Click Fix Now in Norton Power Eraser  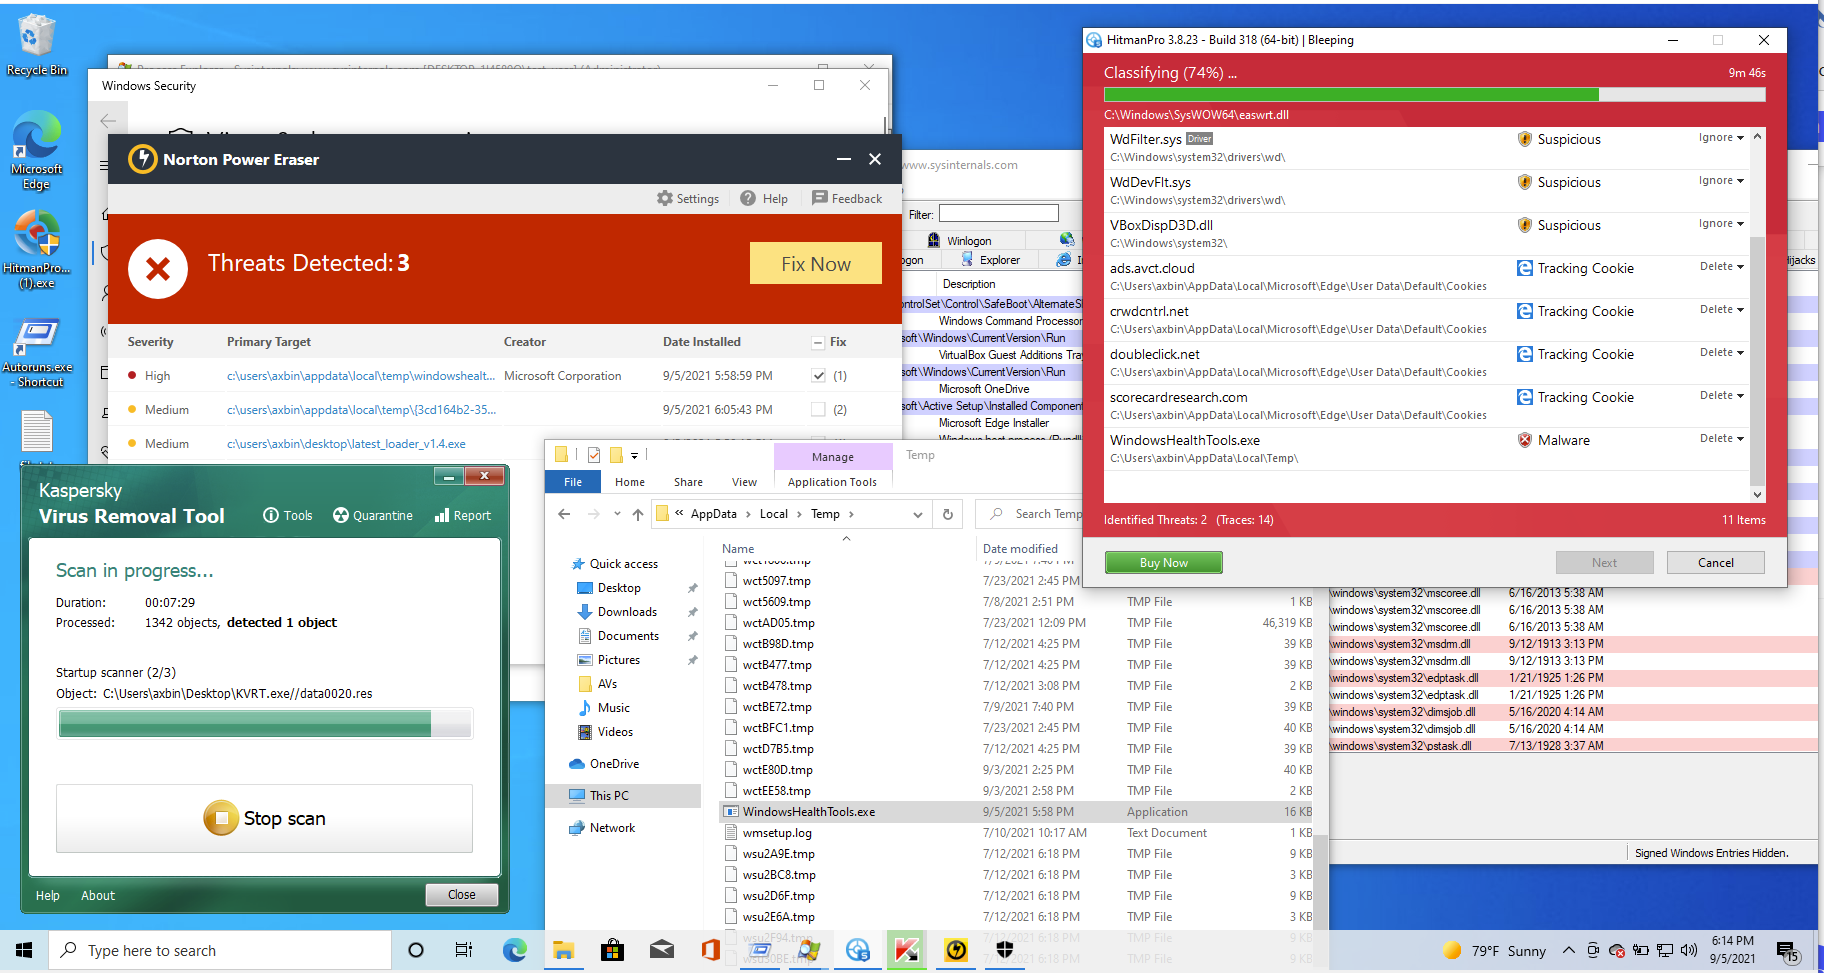[815, 263]
